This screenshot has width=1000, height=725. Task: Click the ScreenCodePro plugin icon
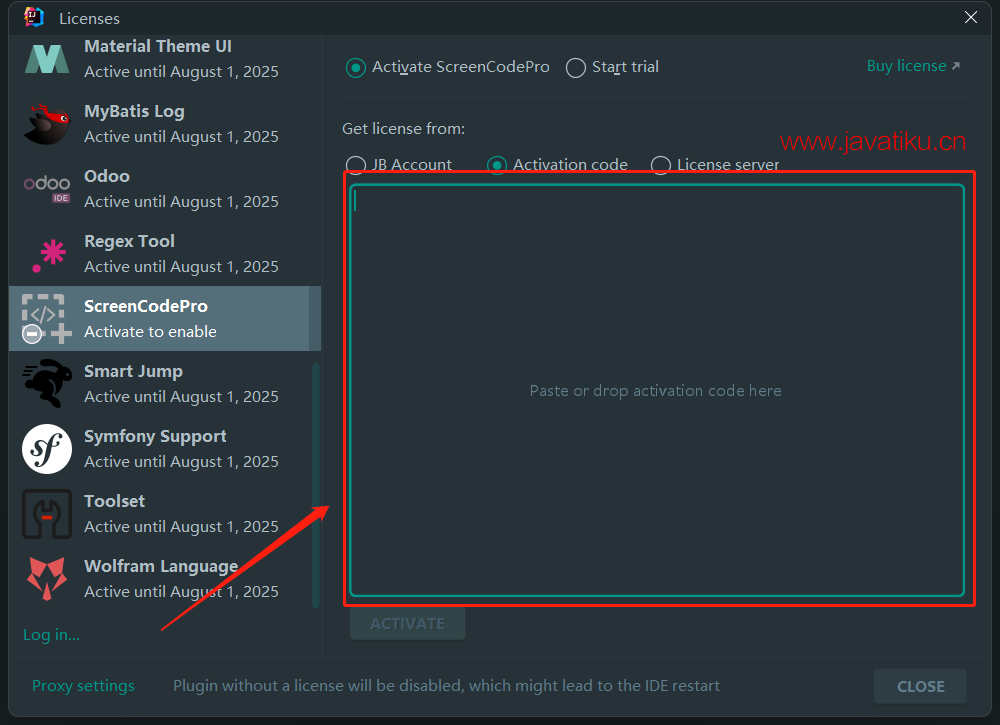pos(47,318)
